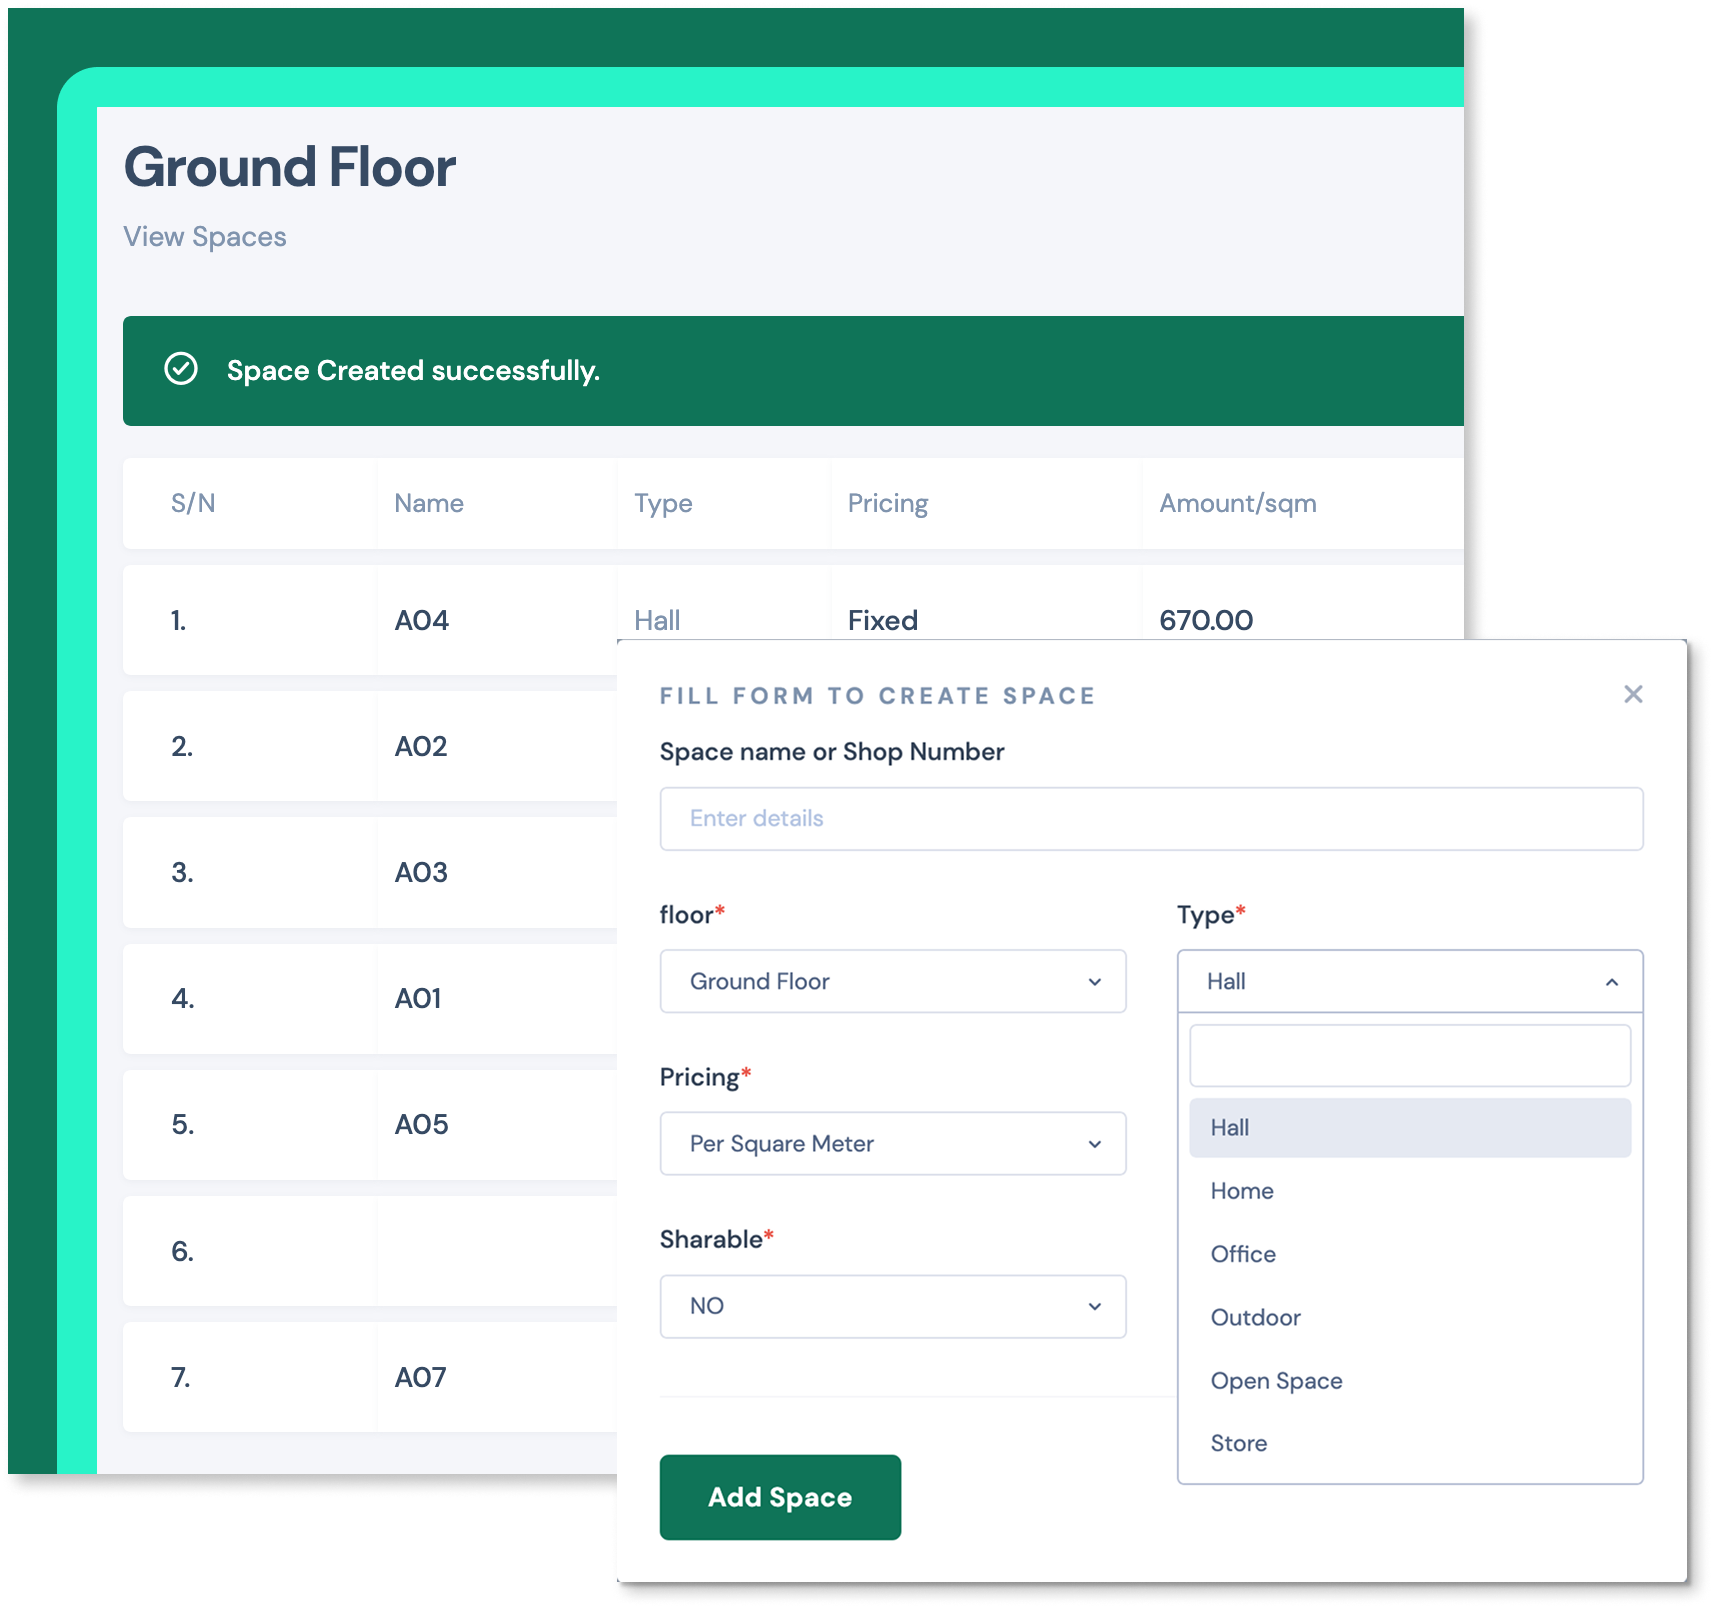Choose Home in the type options
Screen dimensions: 1713x1608
pyautogui.click(x=1242, y=1191)
